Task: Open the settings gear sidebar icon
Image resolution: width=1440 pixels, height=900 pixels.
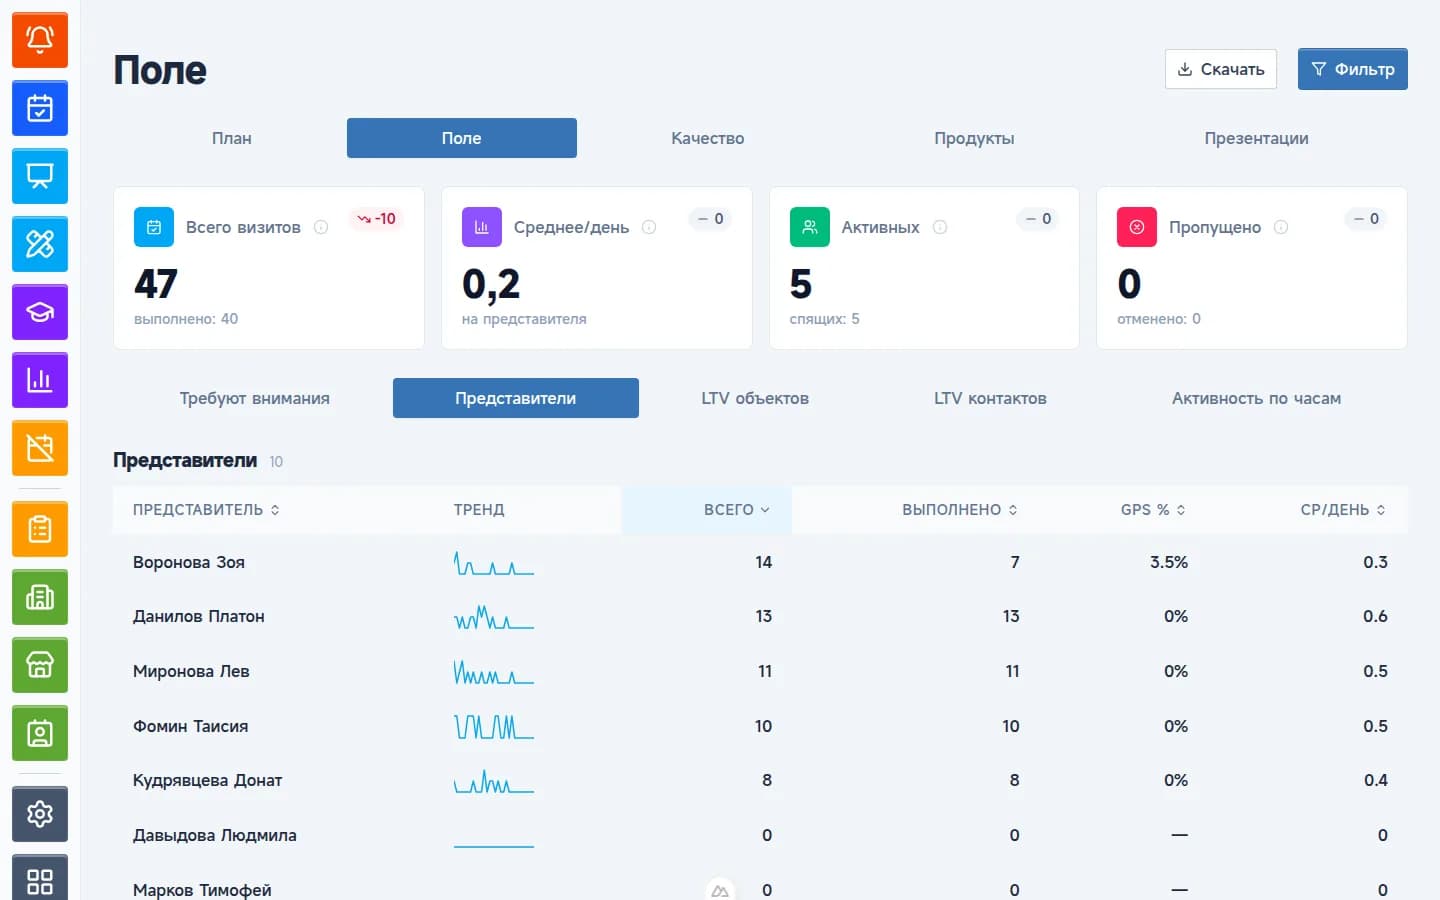Action: (40, 814)
